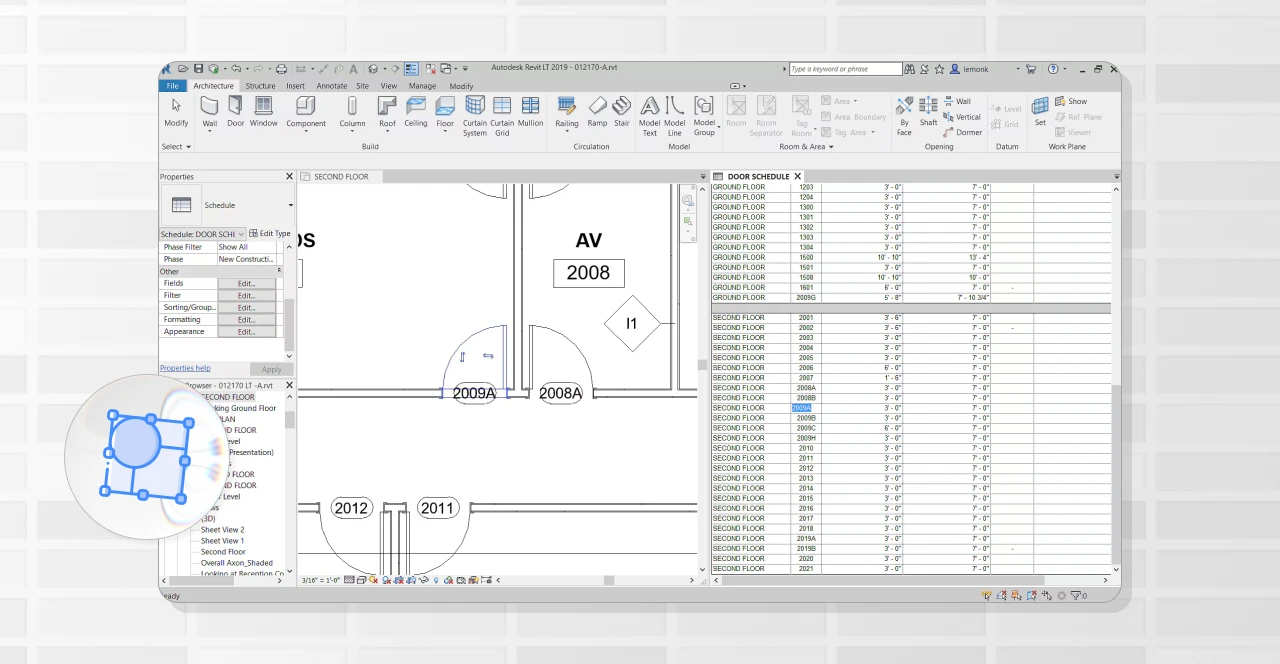
Task: Select the Dormer opening tool
Action: (962, 132)
